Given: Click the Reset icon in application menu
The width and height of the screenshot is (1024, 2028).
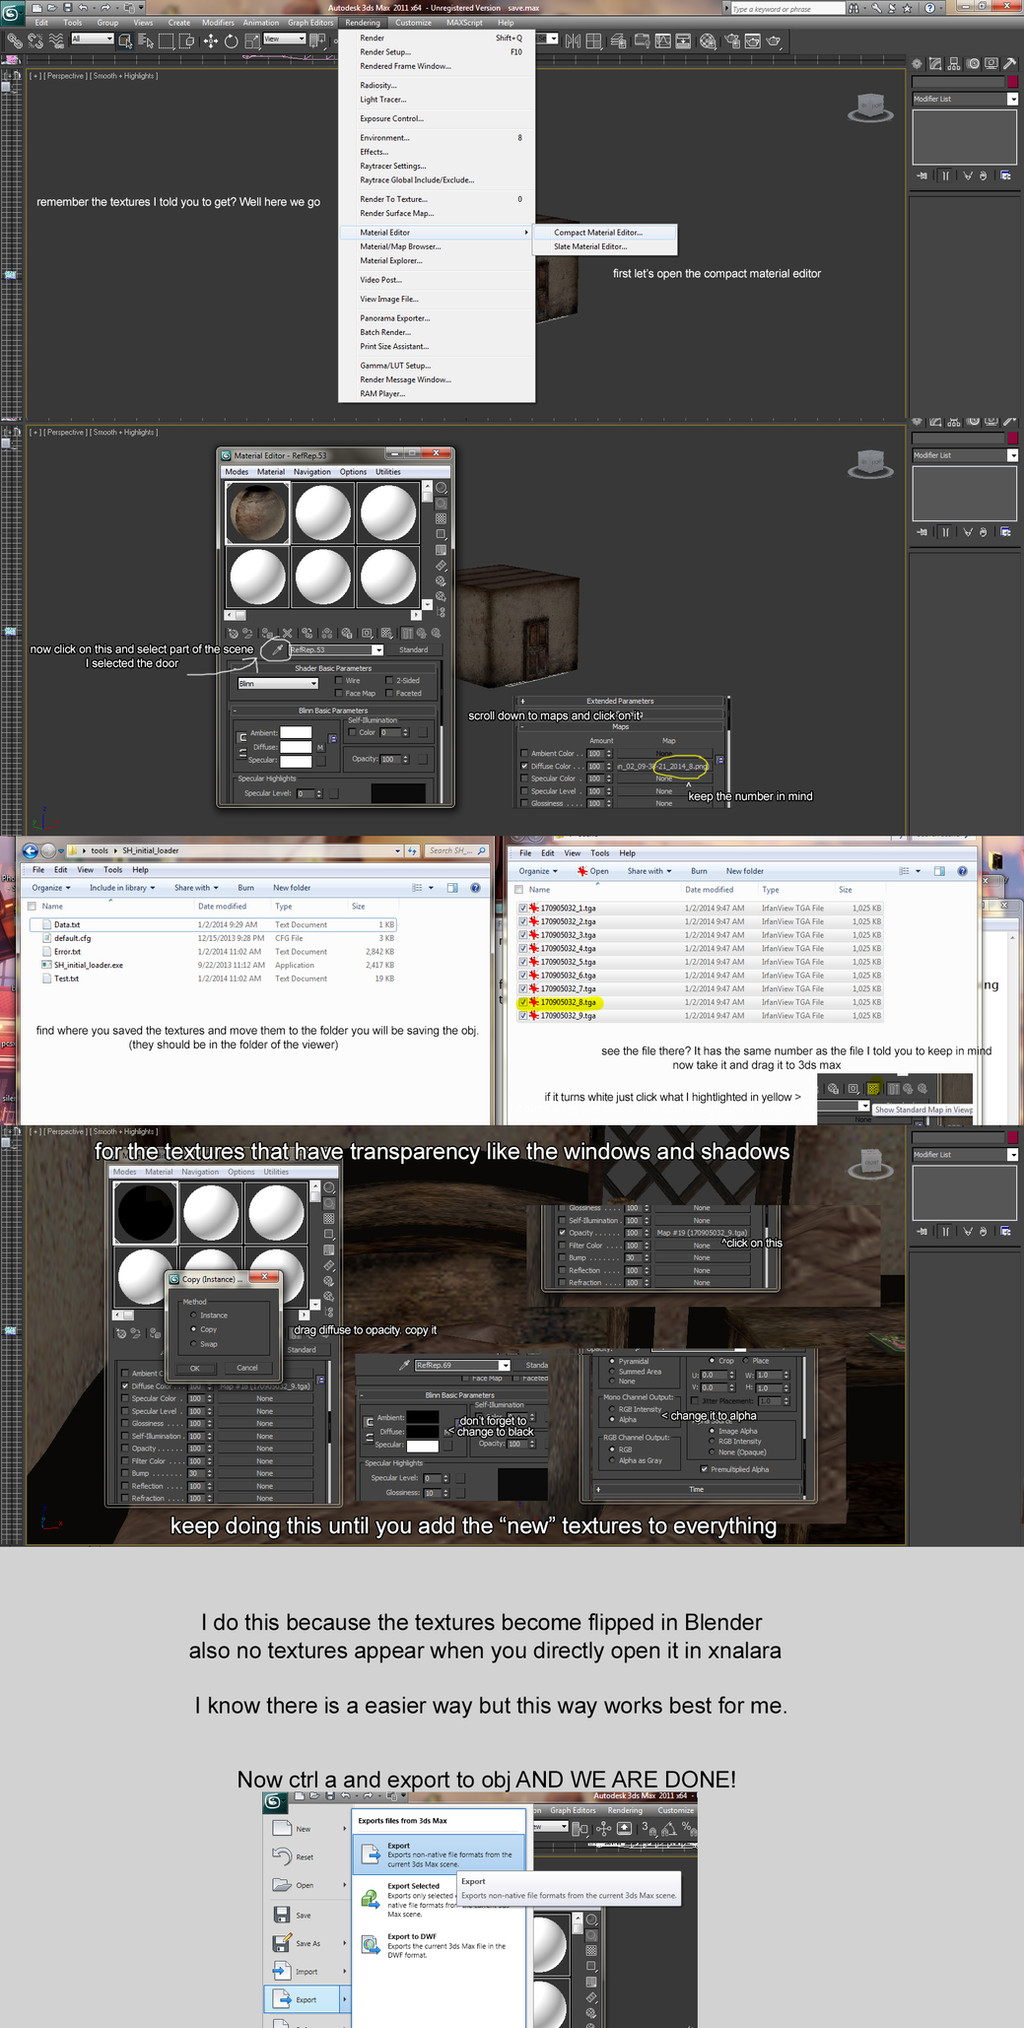Looking at the screenshot, I should point(281,1856).
